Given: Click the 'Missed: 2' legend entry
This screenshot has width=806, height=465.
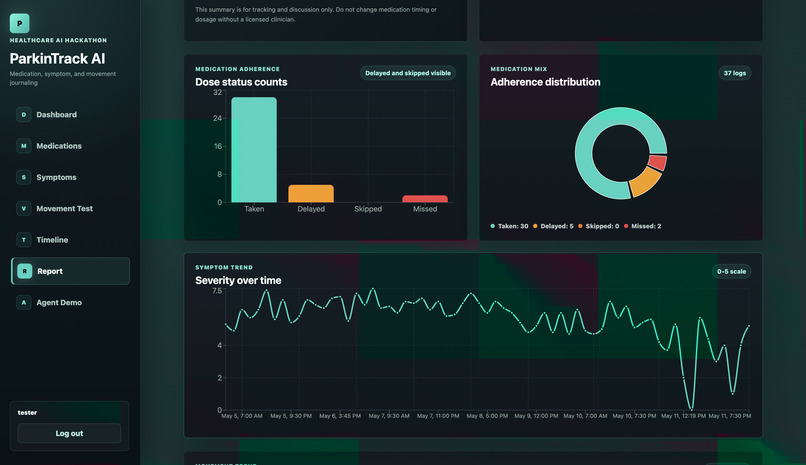Looking at the screenshot, I should (x=643, y=226).
